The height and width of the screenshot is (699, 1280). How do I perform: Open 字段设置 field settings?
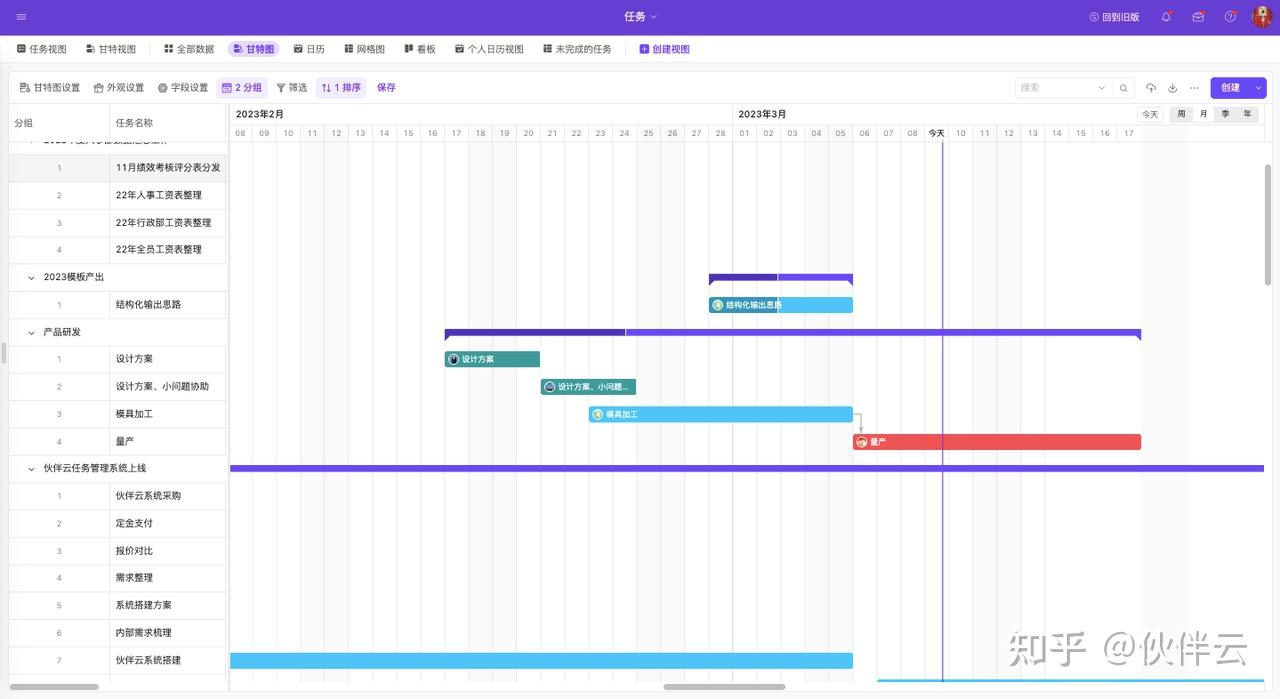[x=183, y=88]
